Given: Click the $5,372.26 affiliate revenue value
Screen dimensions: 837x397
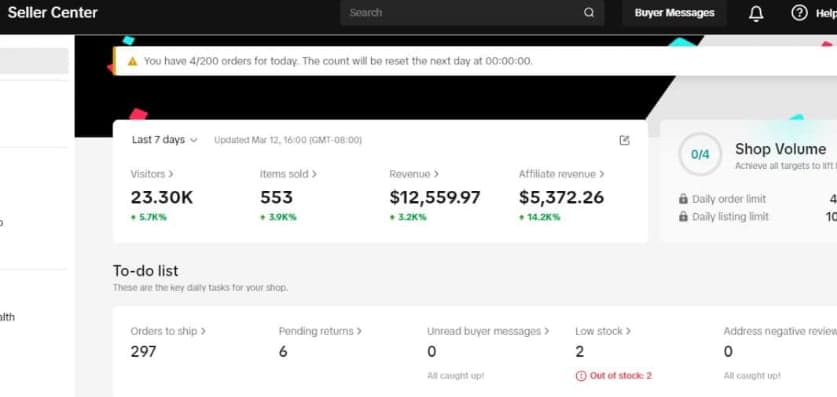Looking at the screenshot, I should [562, 197].
